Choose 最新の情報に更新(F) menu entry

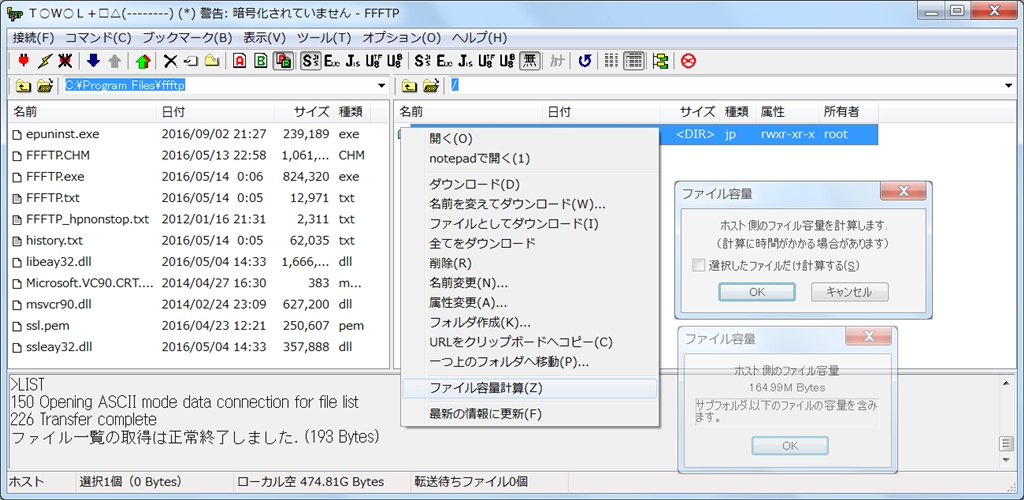[530, 414]
